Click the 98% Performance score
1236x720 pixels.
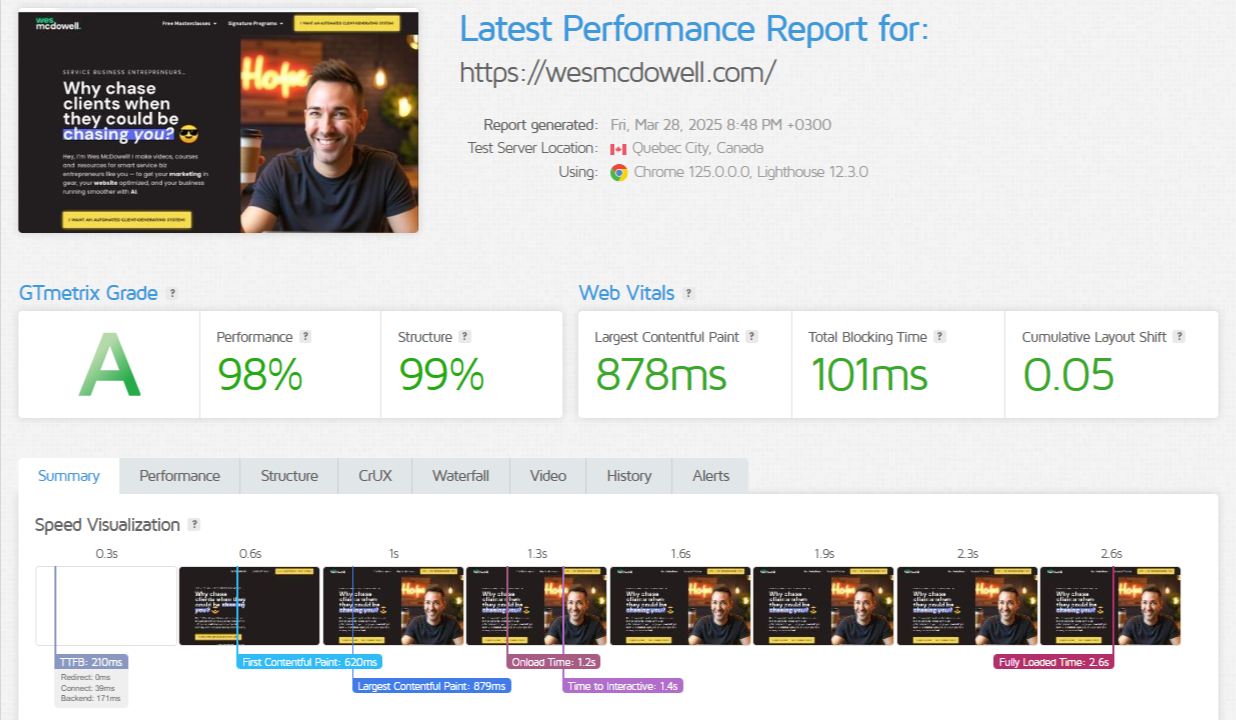260,375
